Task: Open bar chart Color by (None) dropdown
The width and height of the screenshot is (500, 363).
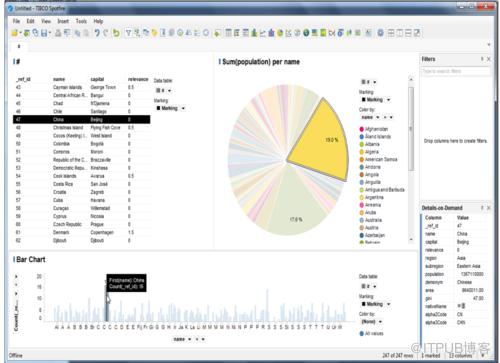Action: (372, 322)
